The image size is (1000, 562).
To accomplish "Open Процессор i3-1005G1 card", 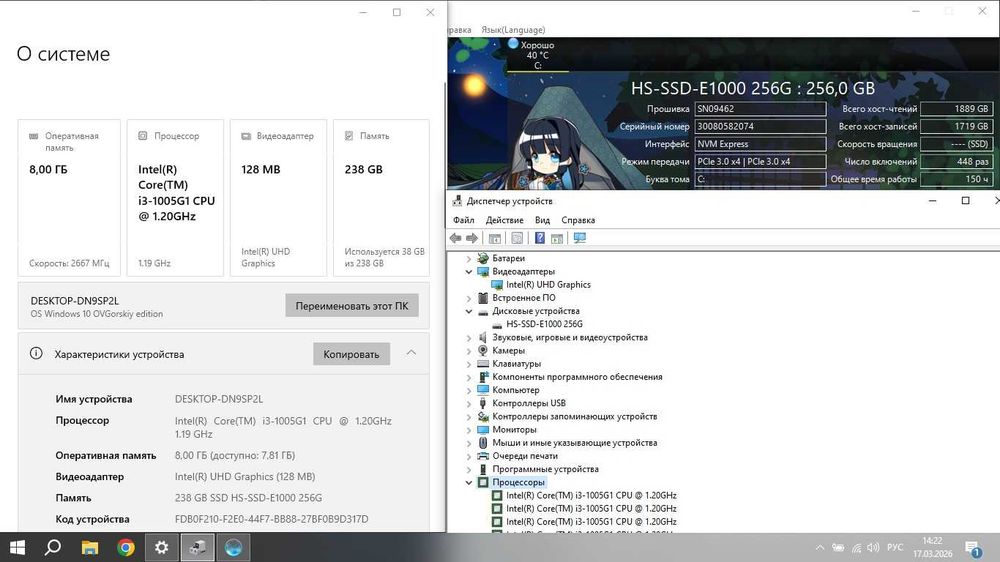I will point(175,198).
